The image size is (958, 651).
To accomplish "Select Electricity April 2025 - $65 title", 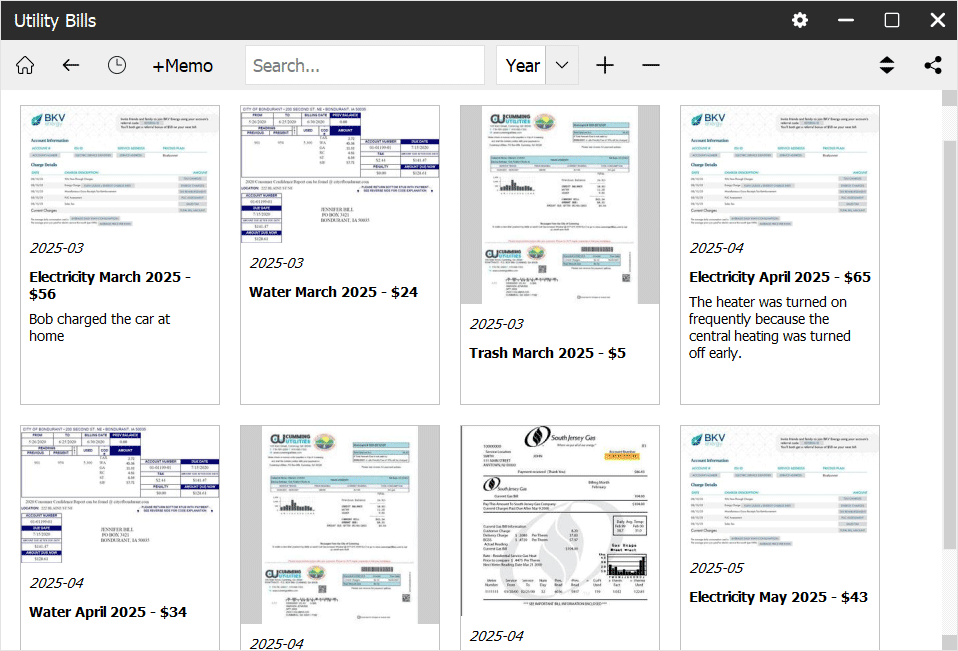I will (x=779, y=277).
